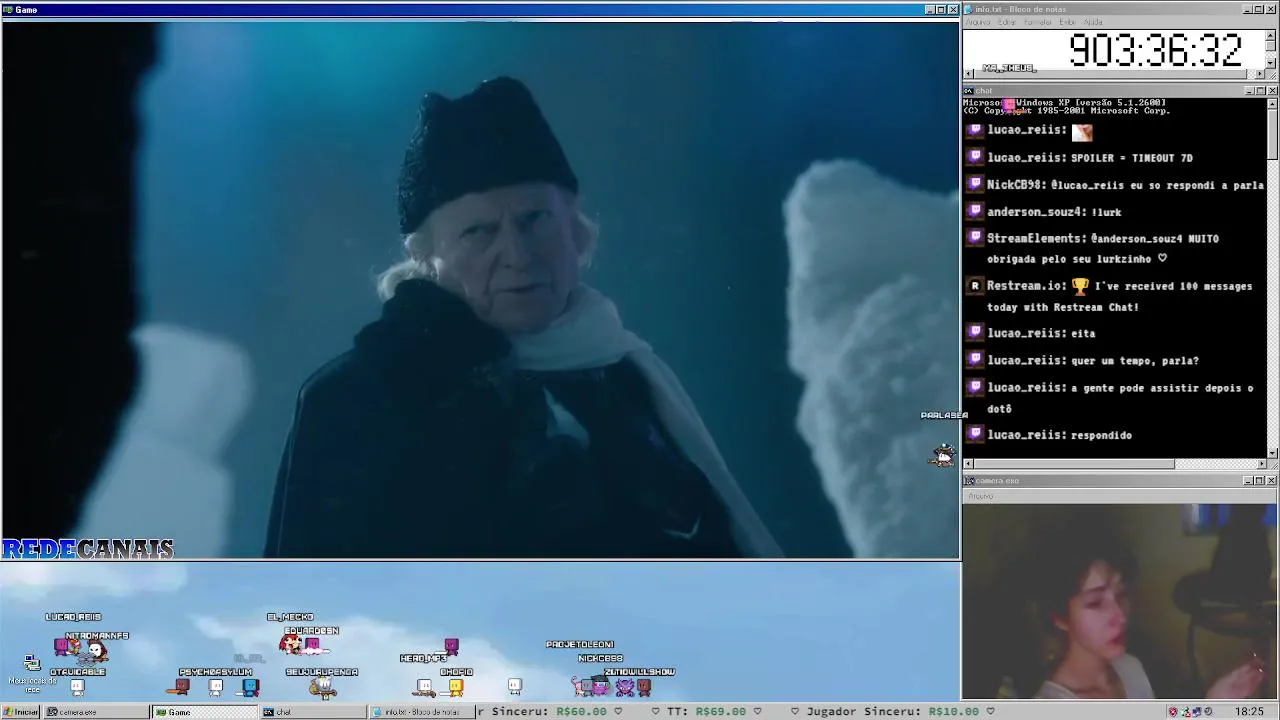Click the camera.exe title bar icon
The width and height of the screenshot is (1280, 720).
pos(969,481)
